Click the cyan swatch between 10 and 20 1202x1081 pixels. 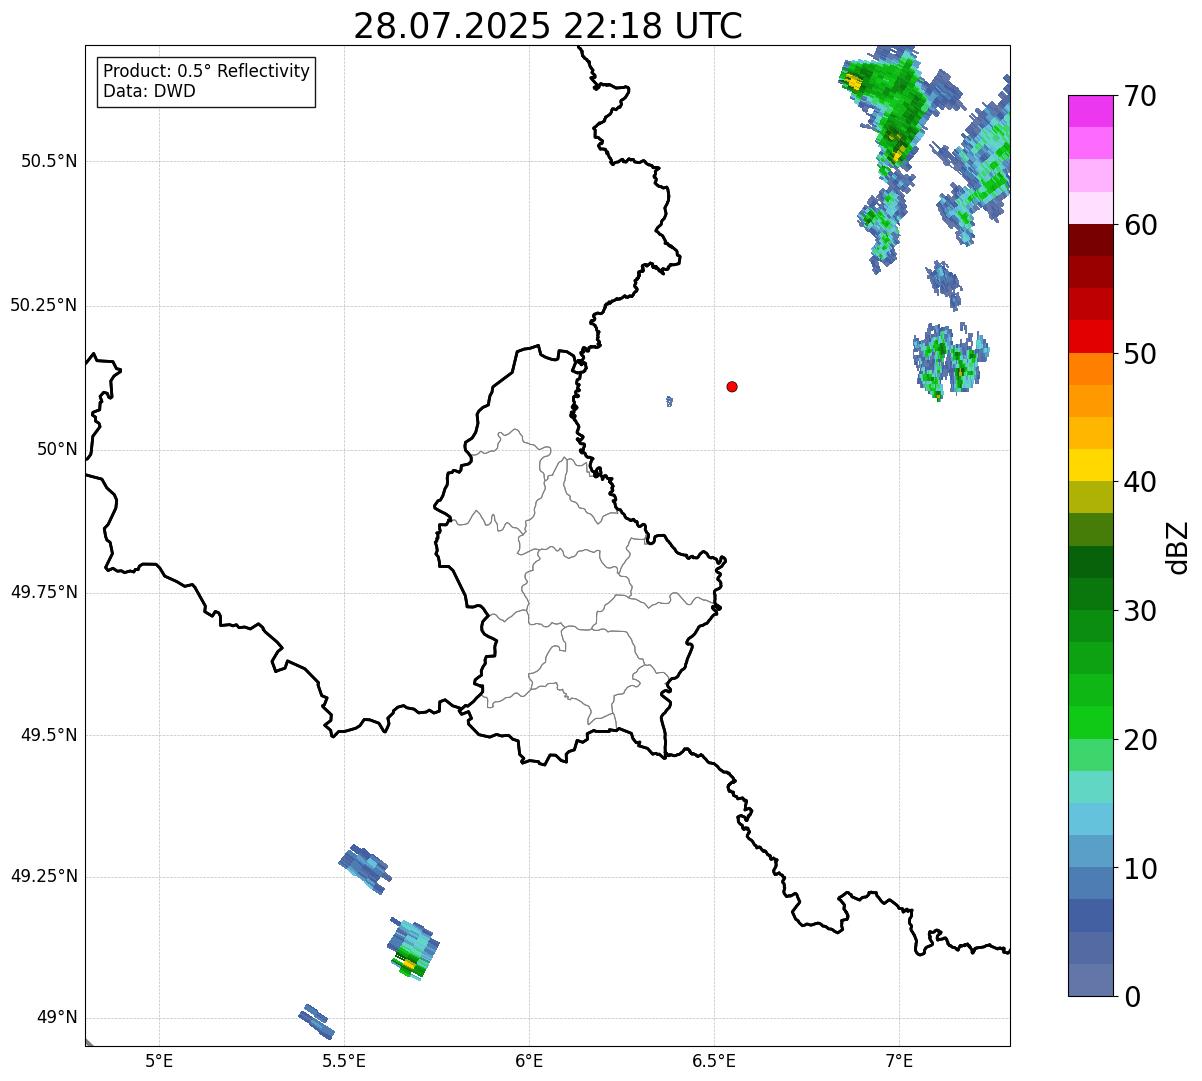(x=1091, y=819)
